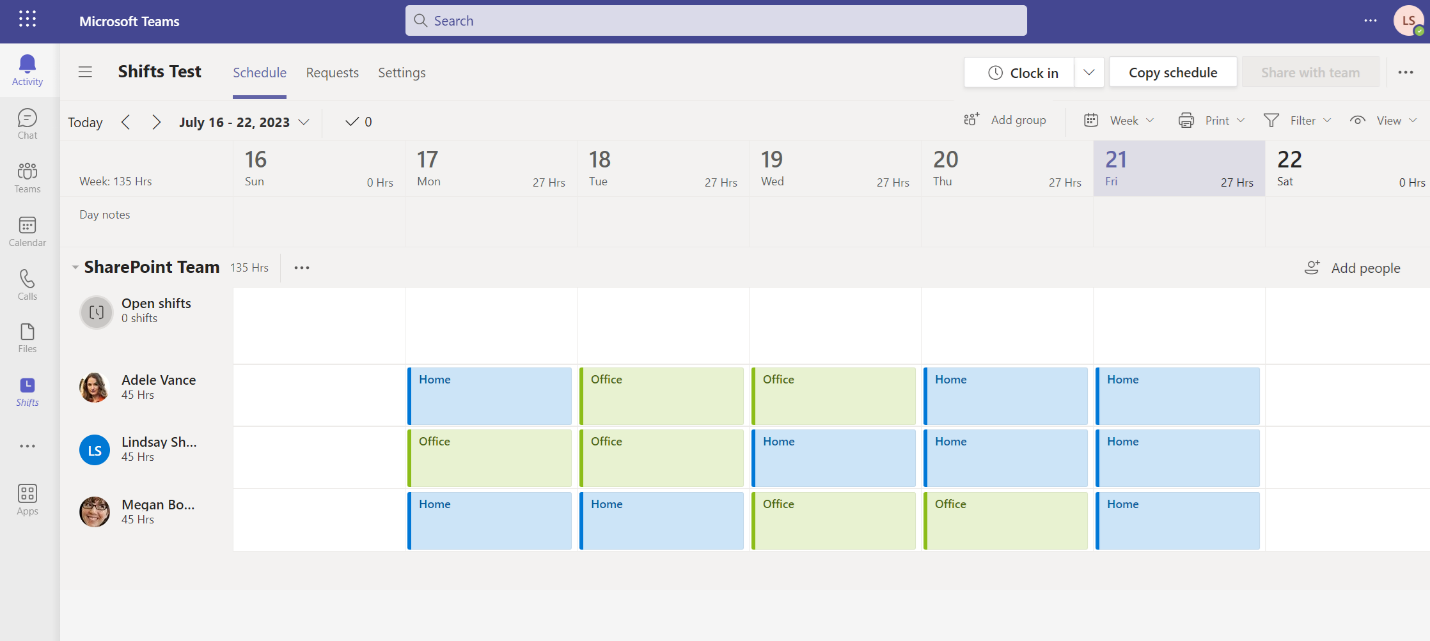Click in the Search box

coord(716,20)
